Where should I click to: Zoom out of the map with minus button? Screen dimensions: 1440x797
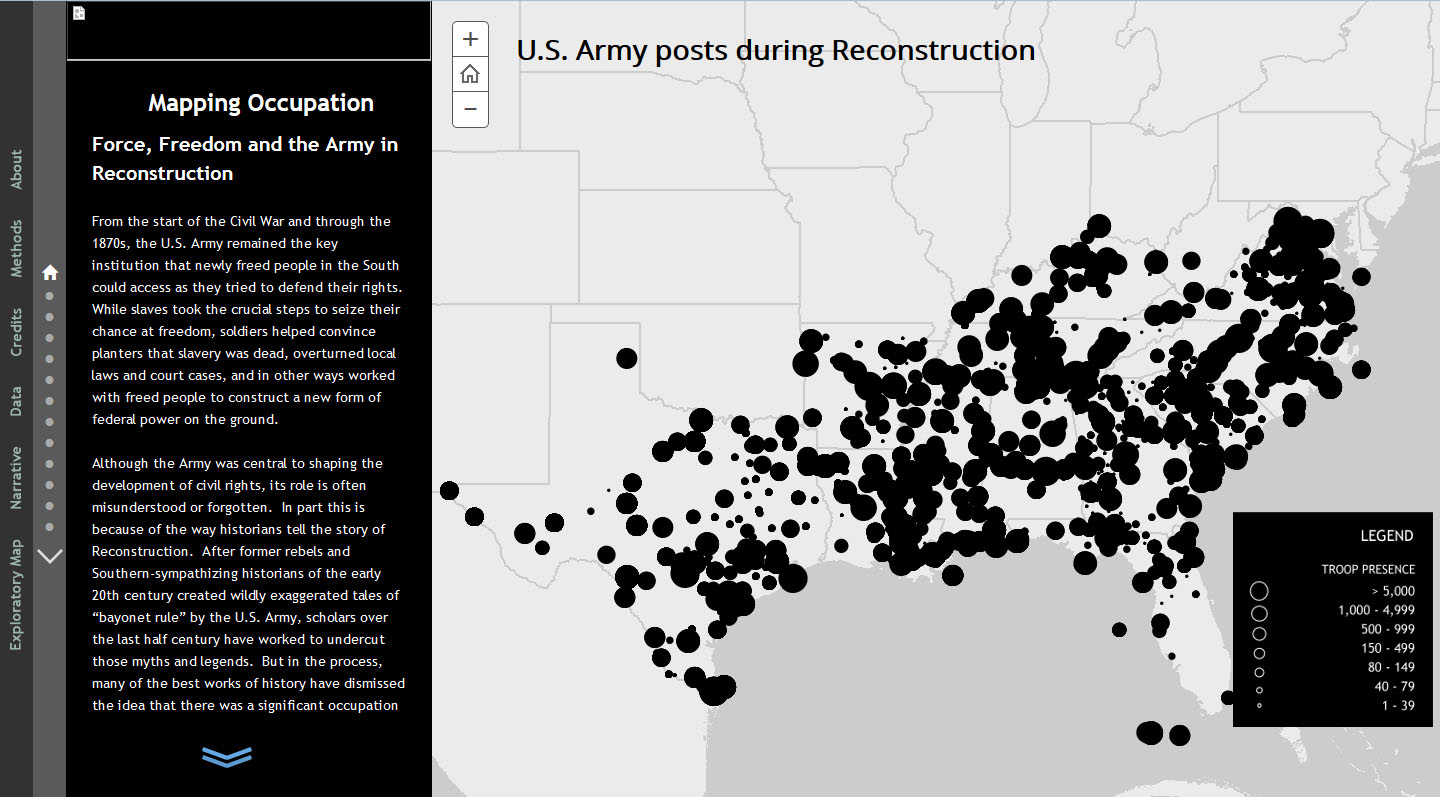click(470, 109)
